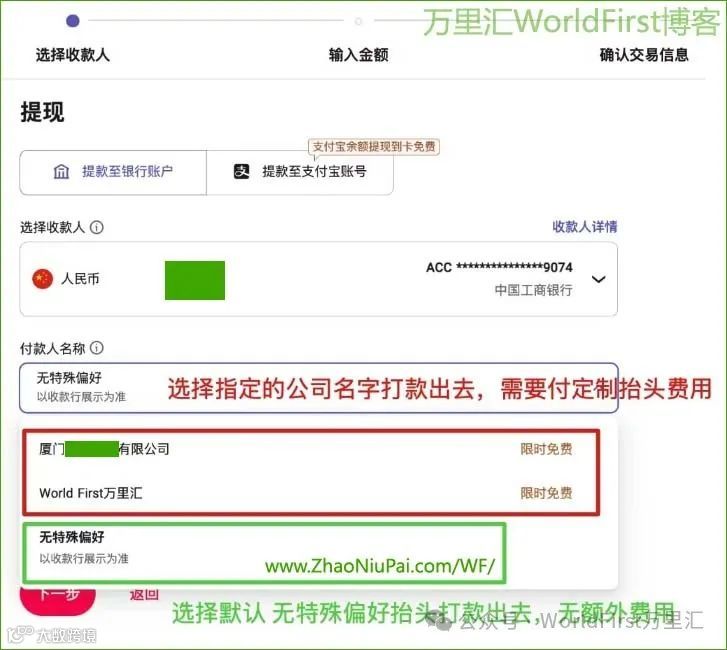Click the ACC account number ending 9074
727x650 pixels.
499,267
